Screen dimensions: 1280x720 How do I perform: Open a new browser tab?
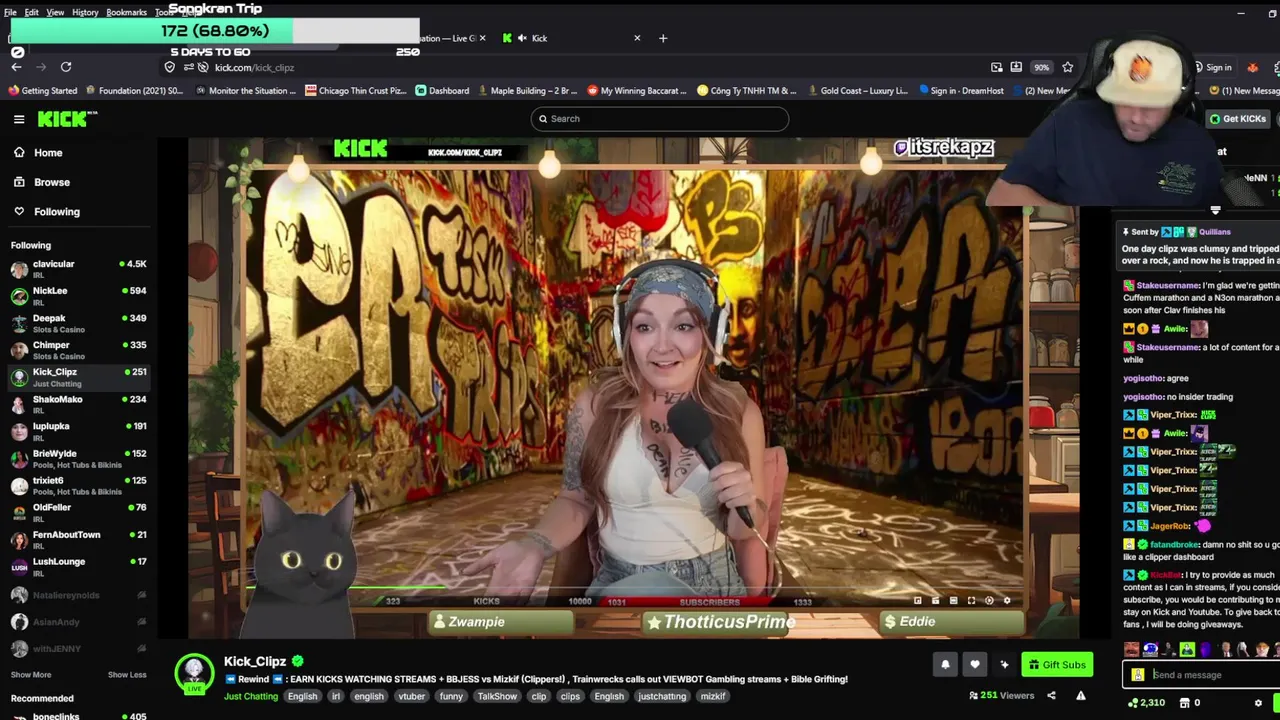662,38
